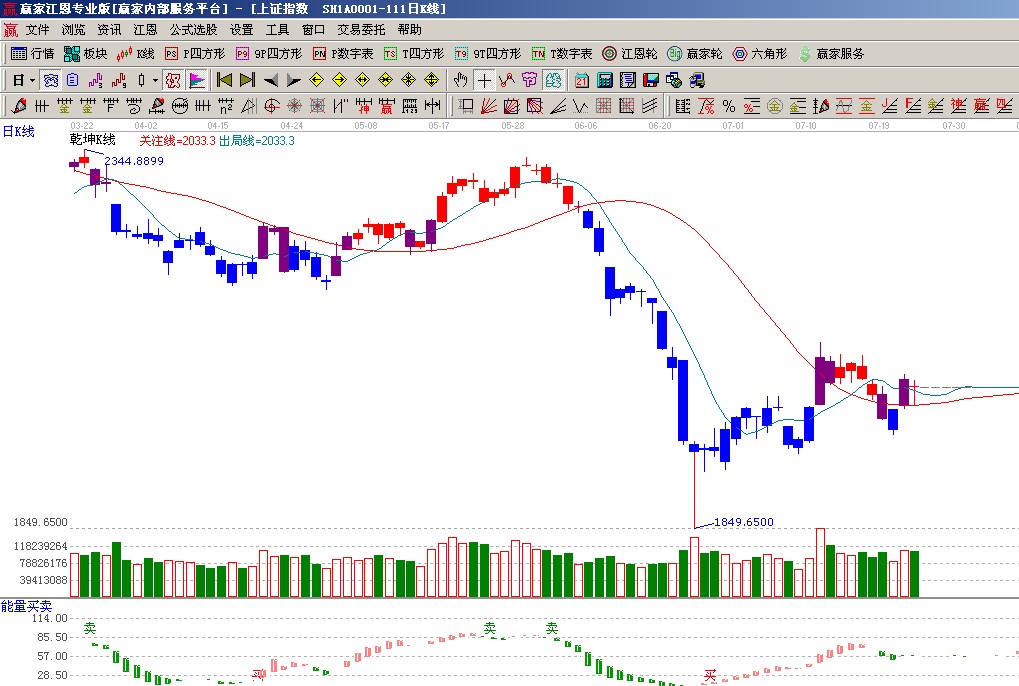Image resolution: width=1019 pixels, height=686 pixels.
Task: Expand the candlestick chart type dropdown arrow
Action: [155, 80]
